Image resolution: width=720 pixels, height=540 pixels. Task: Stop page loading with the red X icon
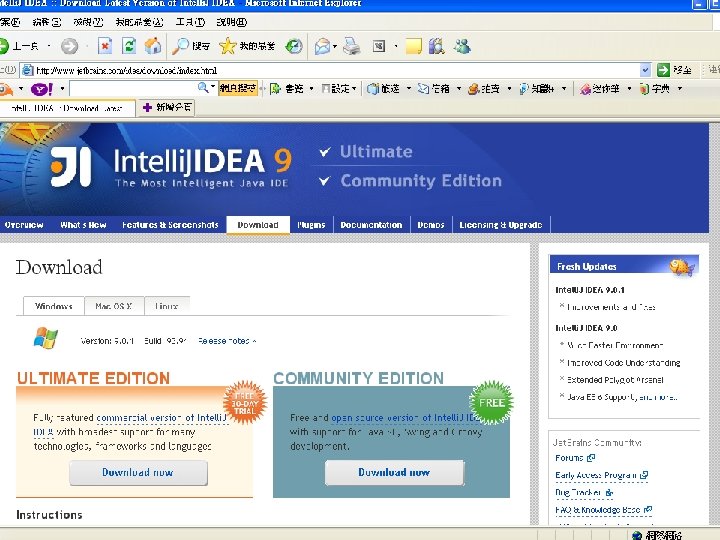[105, 46]
